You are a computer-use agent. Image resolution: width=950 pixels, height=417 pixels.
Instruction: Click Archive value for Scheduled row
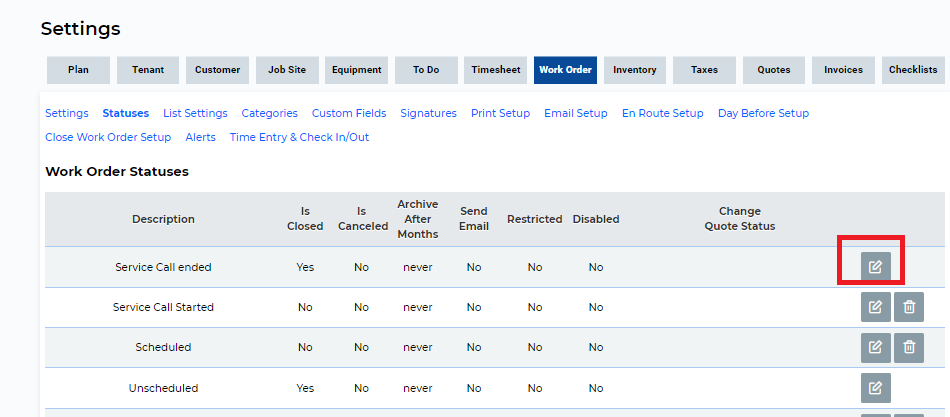pyautogui.click(x=417, y=347)
